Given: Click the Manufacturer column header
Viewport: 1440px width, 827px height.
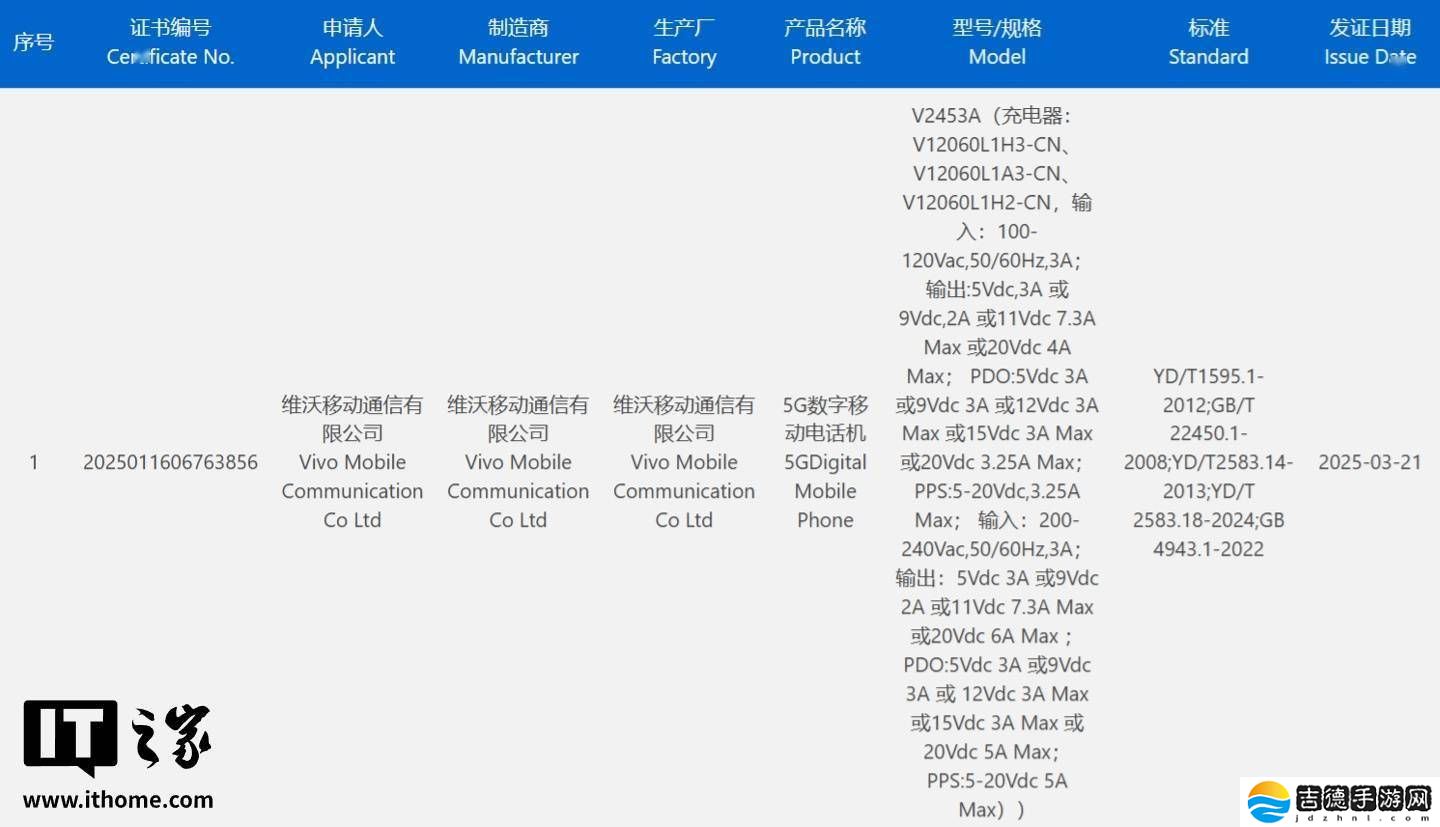Looking at the screenshot, I should click(518, 42).
